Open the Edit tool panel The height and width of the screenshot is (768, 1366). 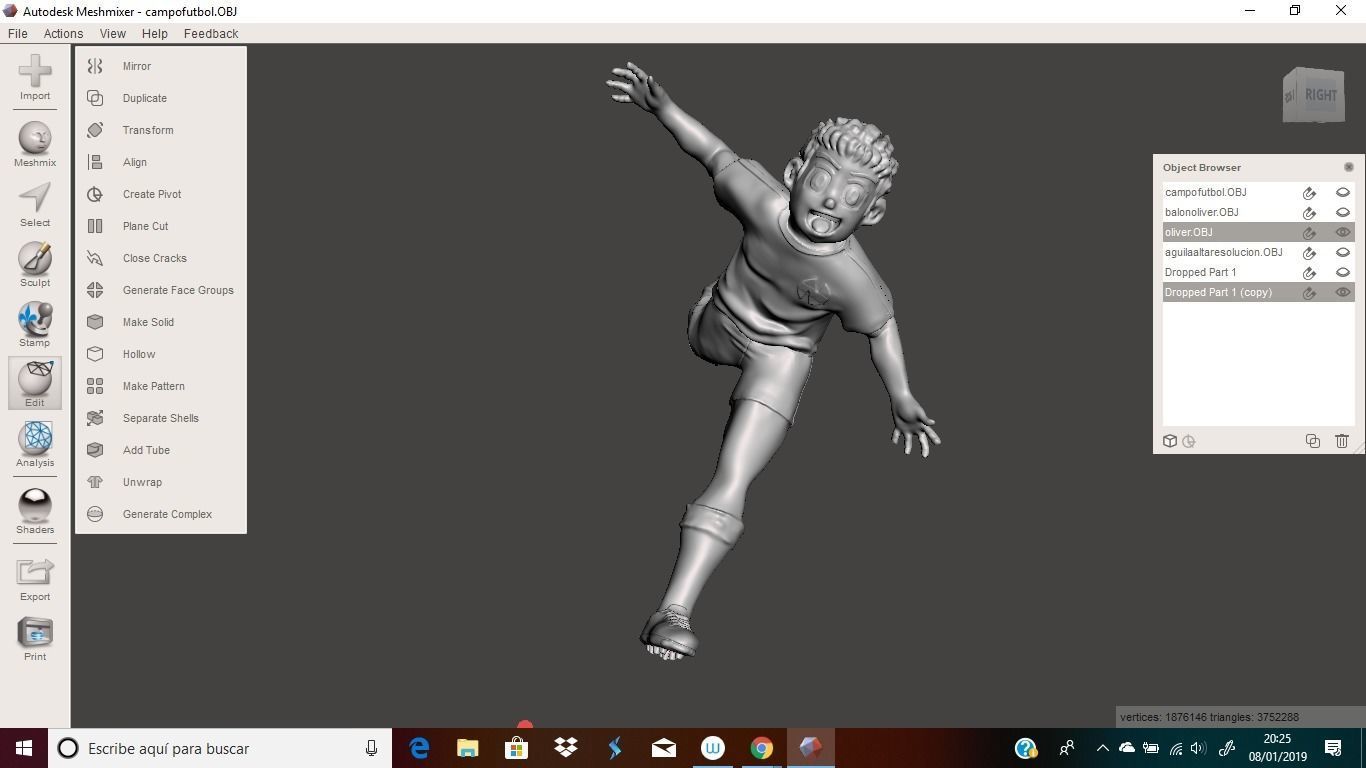coord(35,384)
